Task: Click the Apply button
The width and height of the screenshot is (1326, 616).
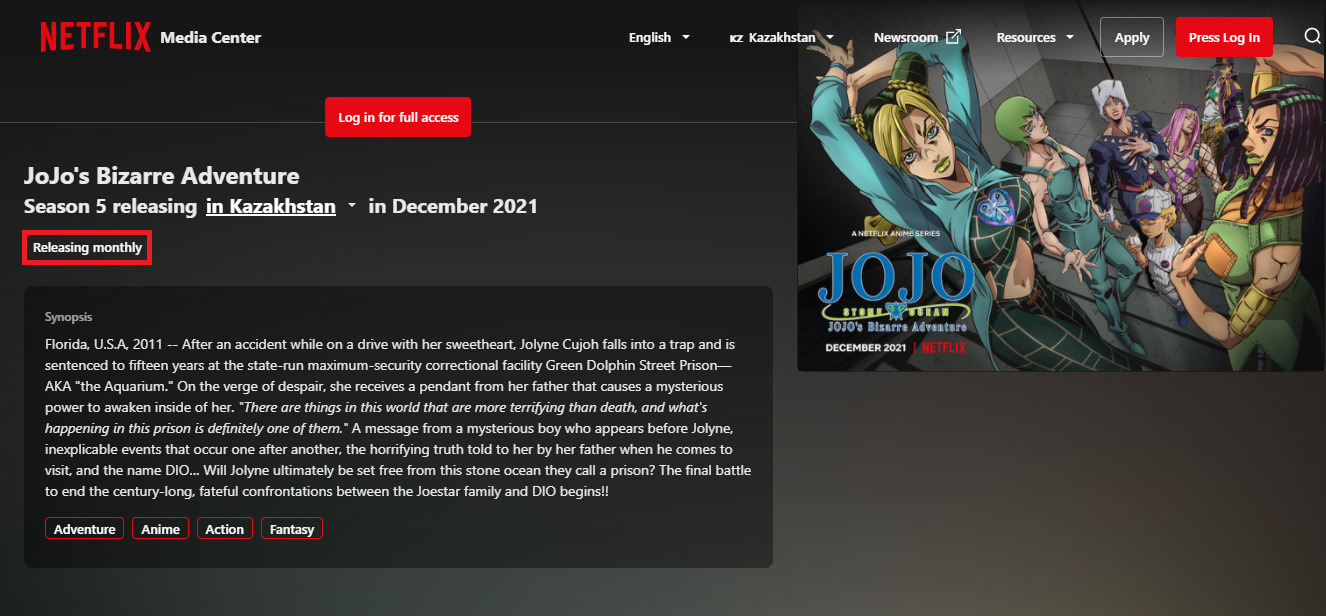Action: (x=1131, y=37)
